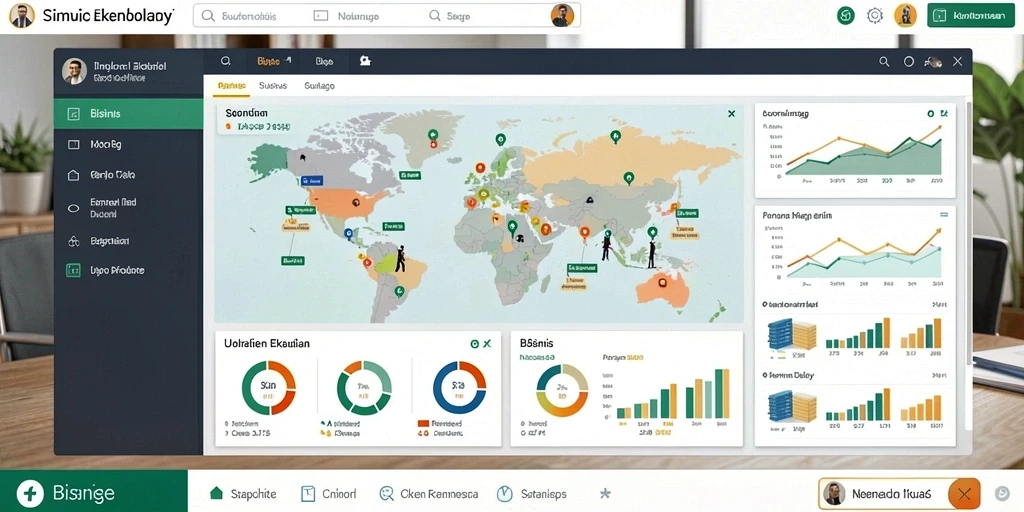Click the orange United States region on map
Image resolution: width=1024 pixels, height=512 pixels.
[342, 203]
